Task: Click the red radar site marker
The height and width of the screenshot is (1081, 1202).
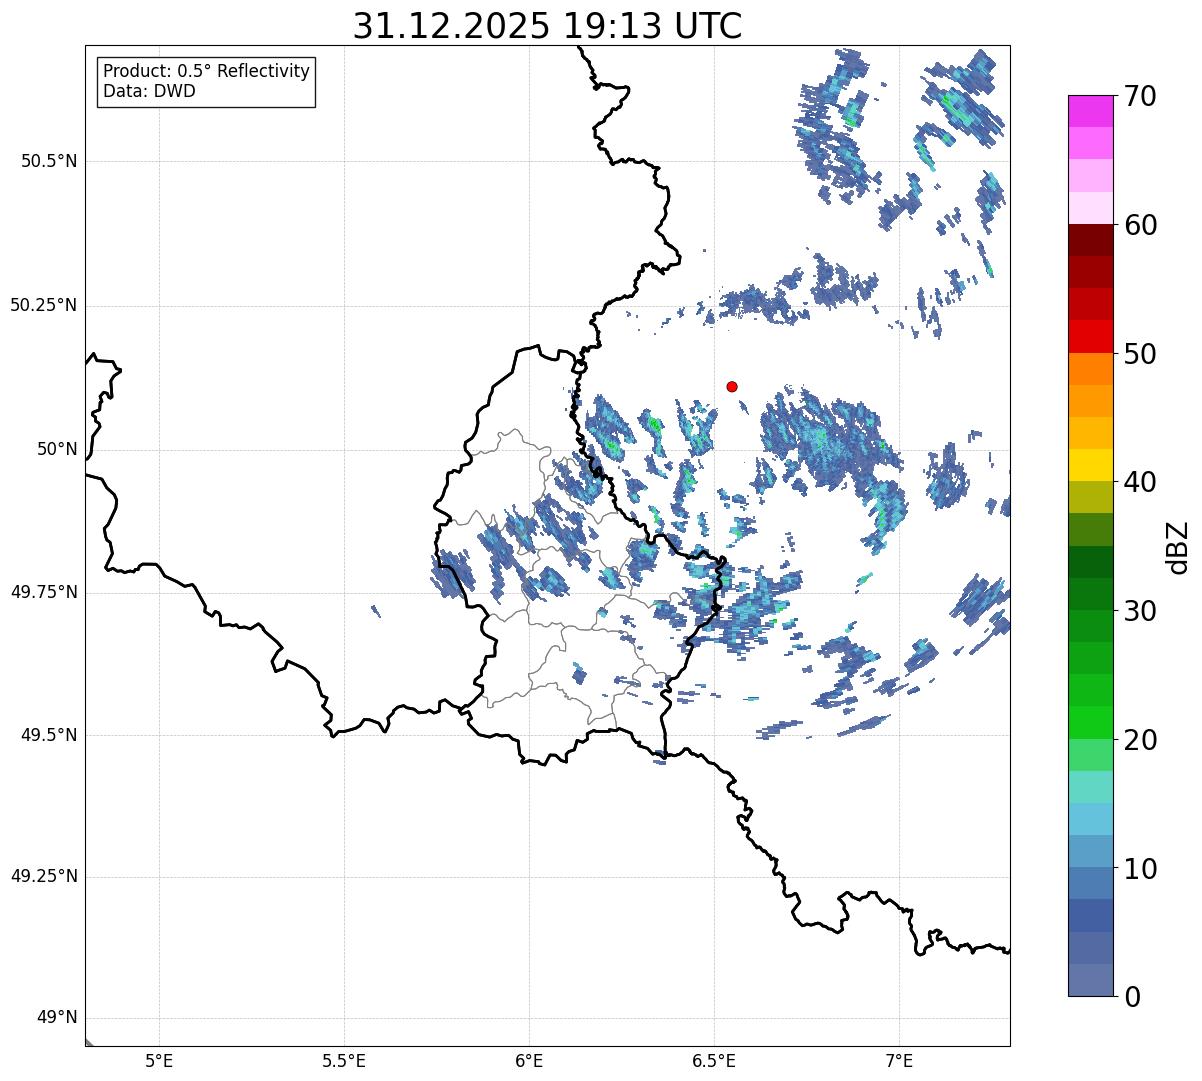Action: point(732,386)
